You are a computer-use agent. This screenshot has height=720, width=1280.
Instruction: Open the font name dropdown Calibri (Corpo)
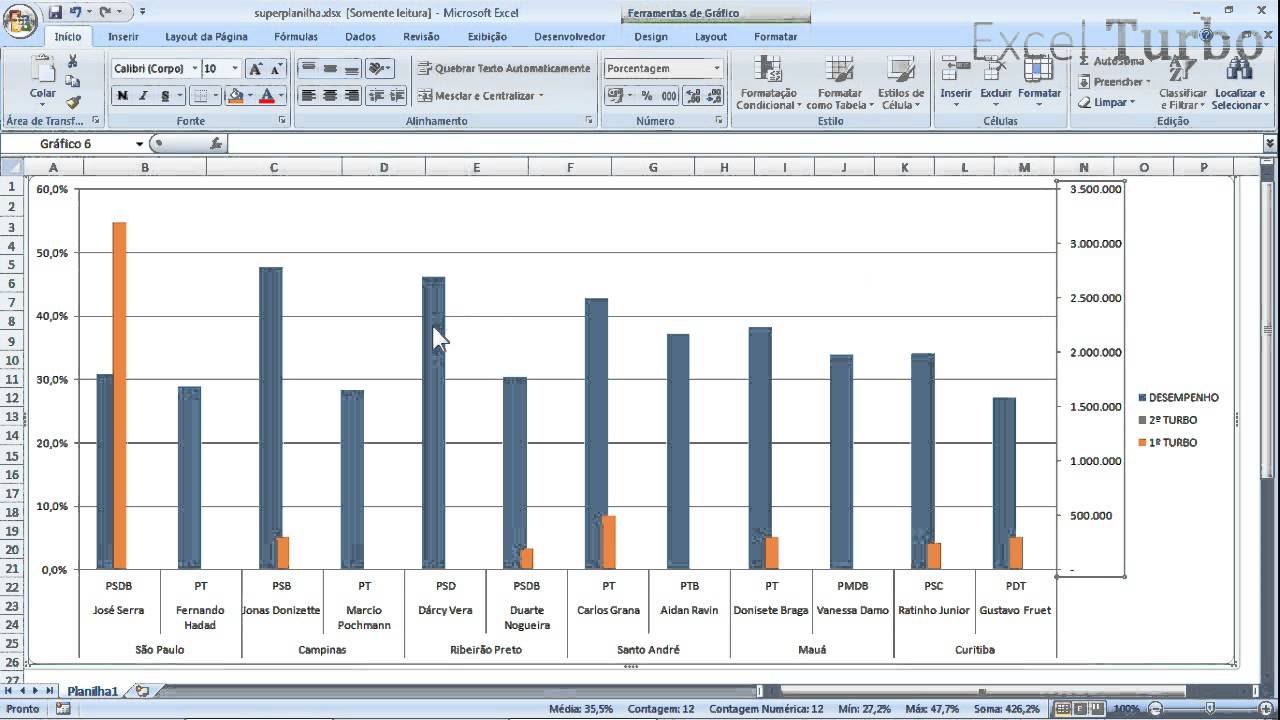tap(195, 69)
